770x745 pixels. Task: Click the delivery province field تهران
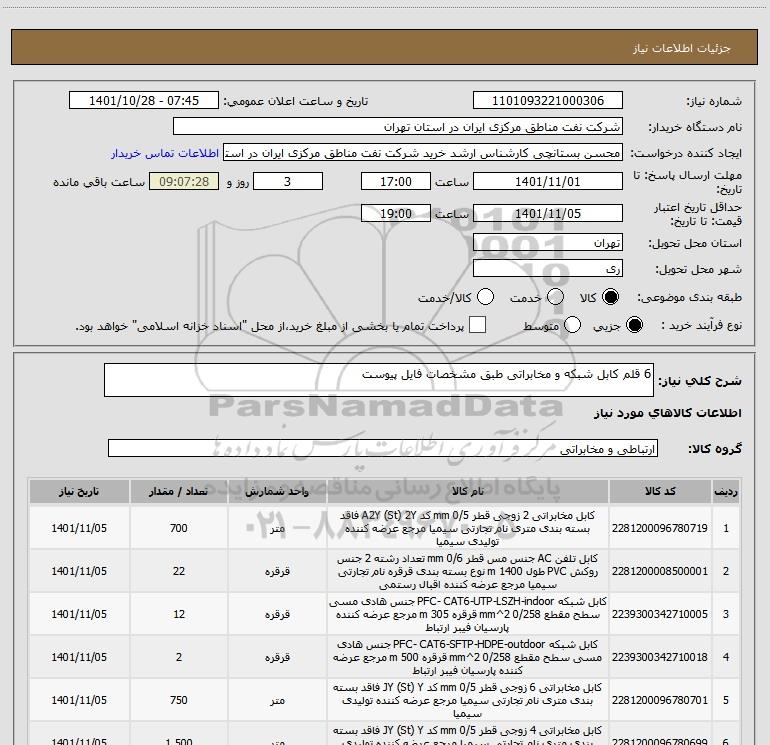pos(548,243)
